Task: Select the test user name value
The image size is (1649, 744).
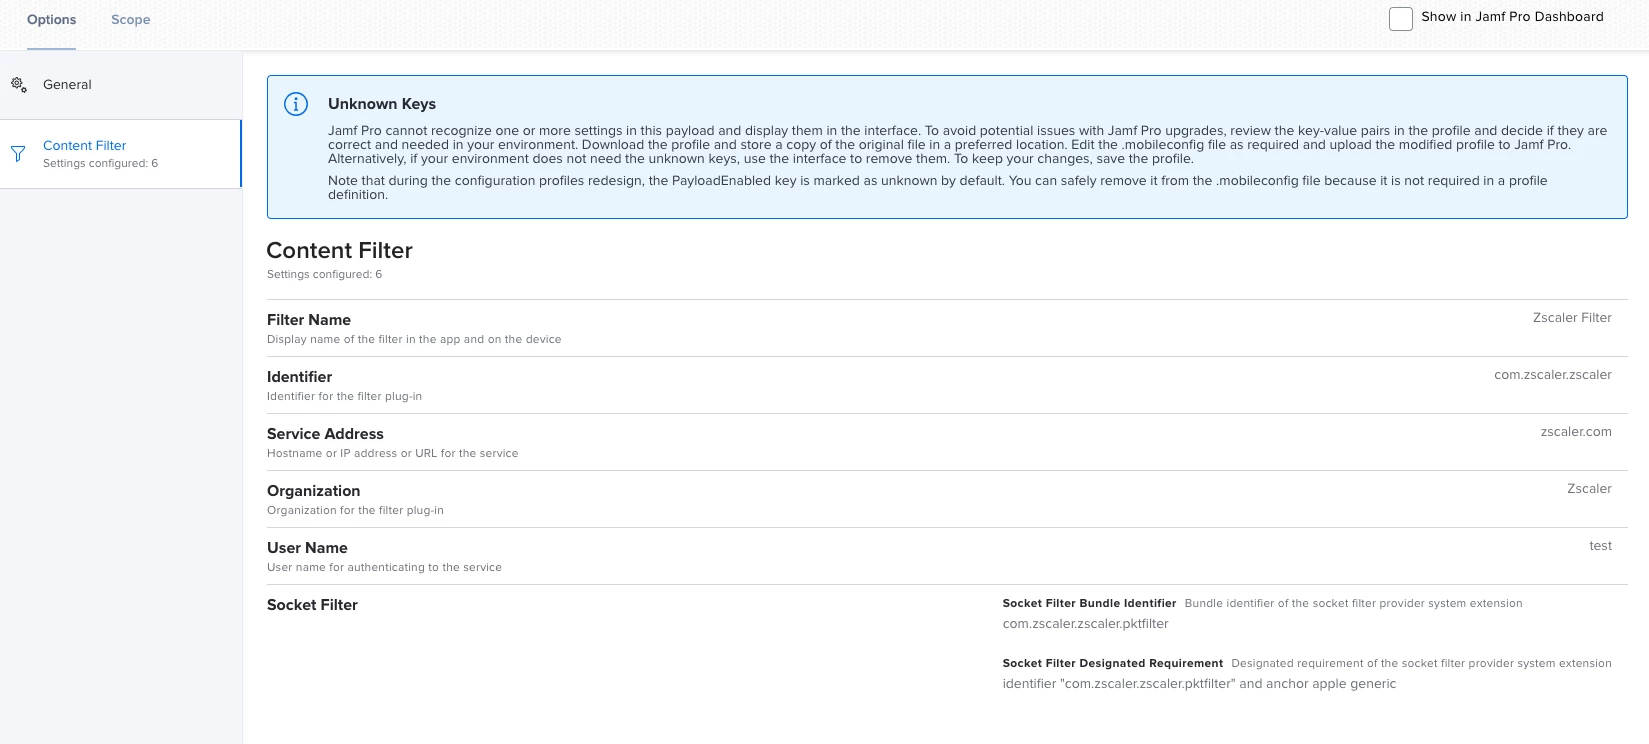Action: click(1601, 546)
